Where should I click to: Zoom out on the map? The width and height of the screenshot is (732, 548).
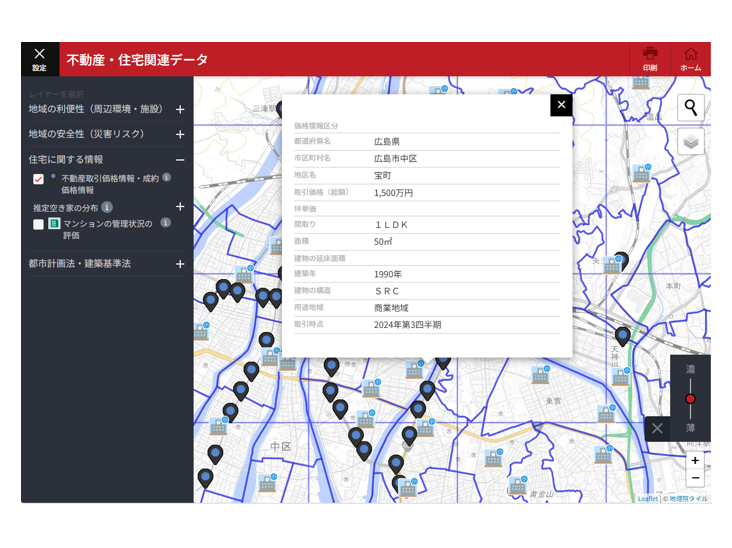point(695,478)
